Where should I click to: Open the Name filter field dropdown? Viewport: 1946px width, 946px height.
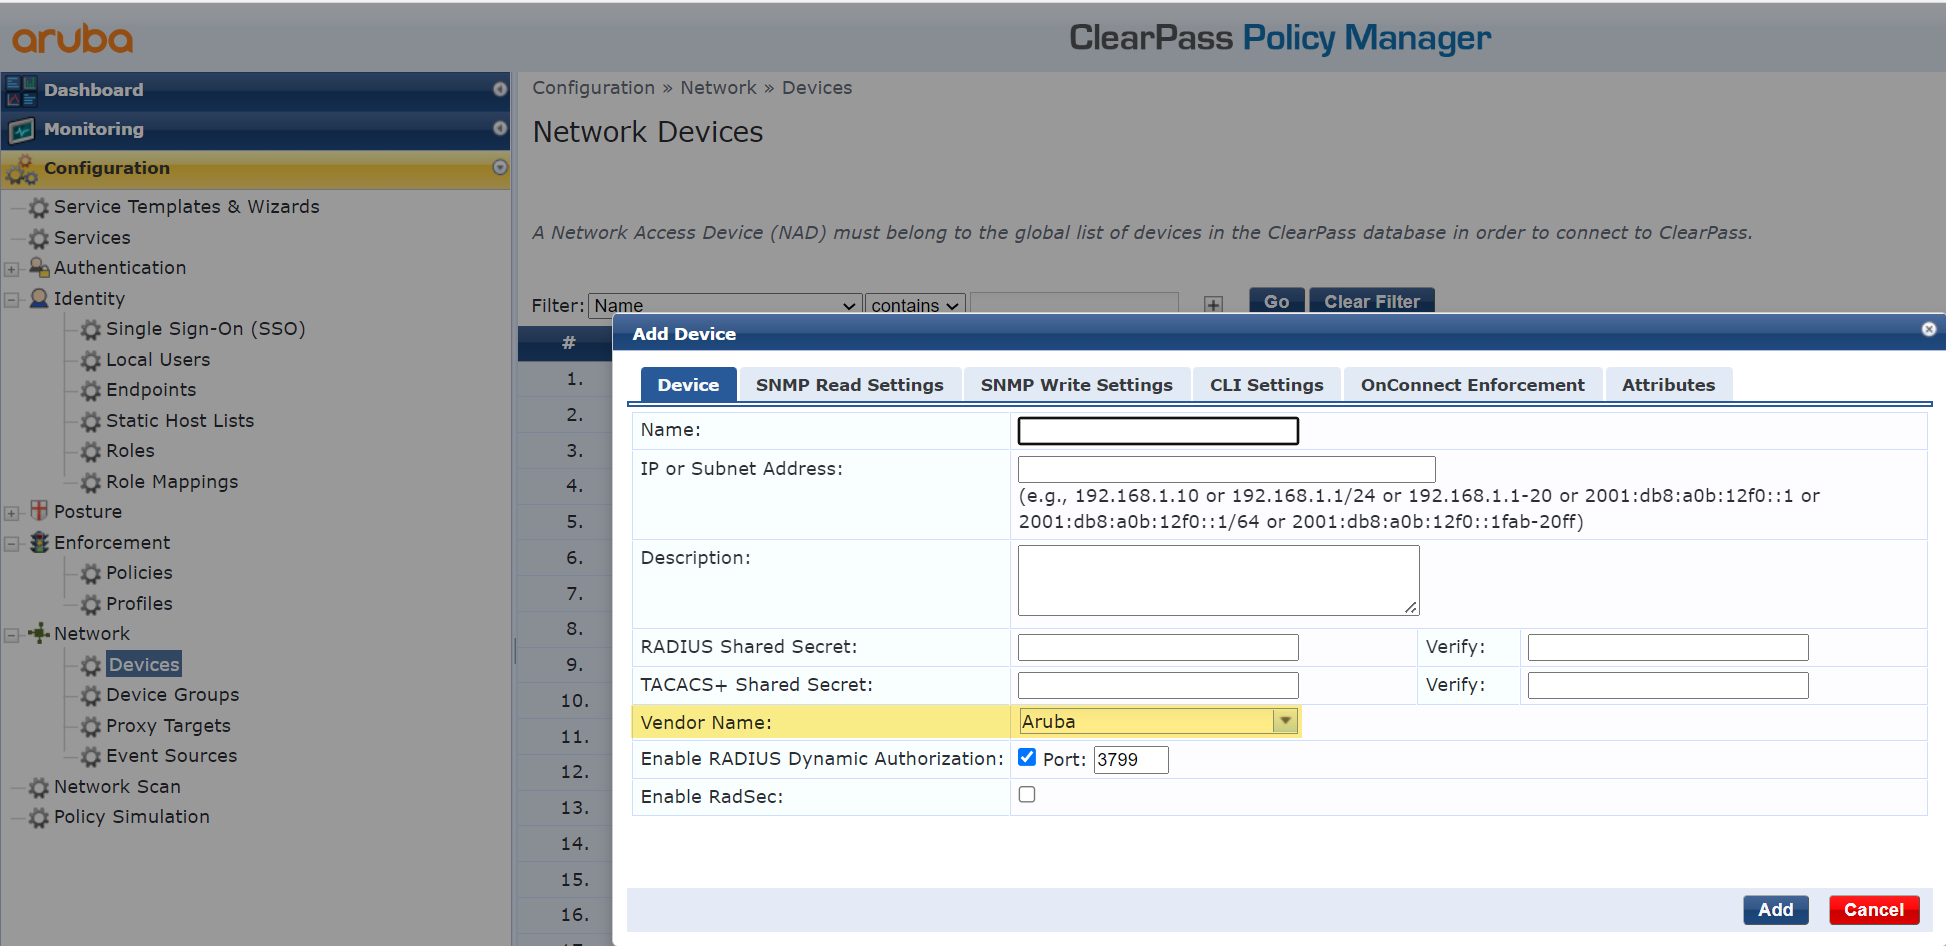[x=725, y=305]
